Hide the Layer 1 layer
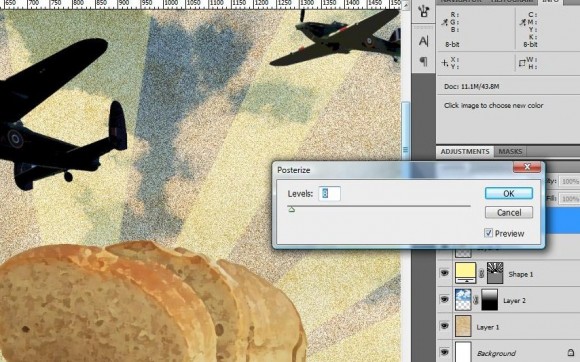Screen dimensions: 580x362 click(444, 326)
